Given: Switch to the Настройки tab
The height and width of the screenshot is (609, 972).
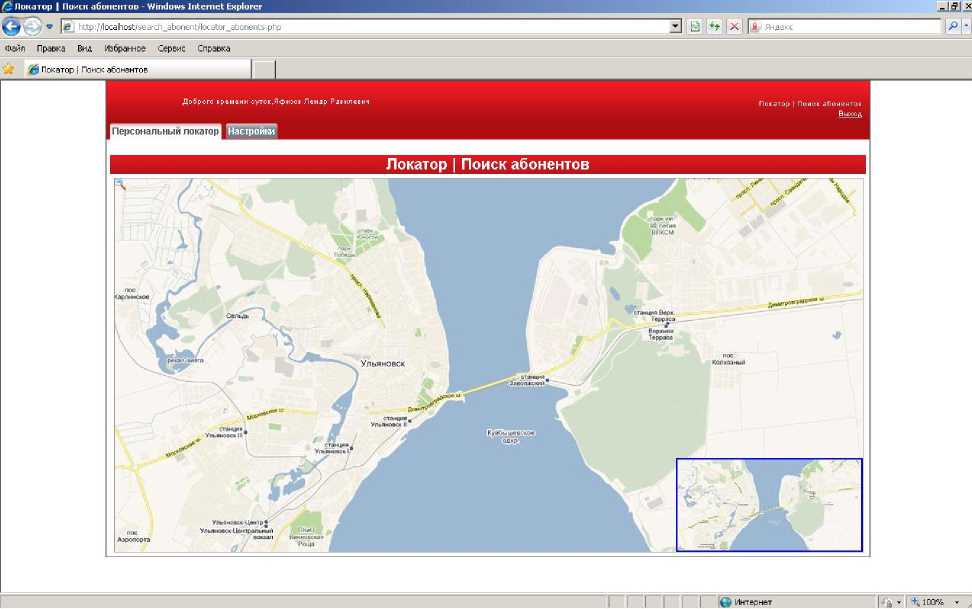Looking at the screenshot, I should pyautogui.click(x=251, y=131).
